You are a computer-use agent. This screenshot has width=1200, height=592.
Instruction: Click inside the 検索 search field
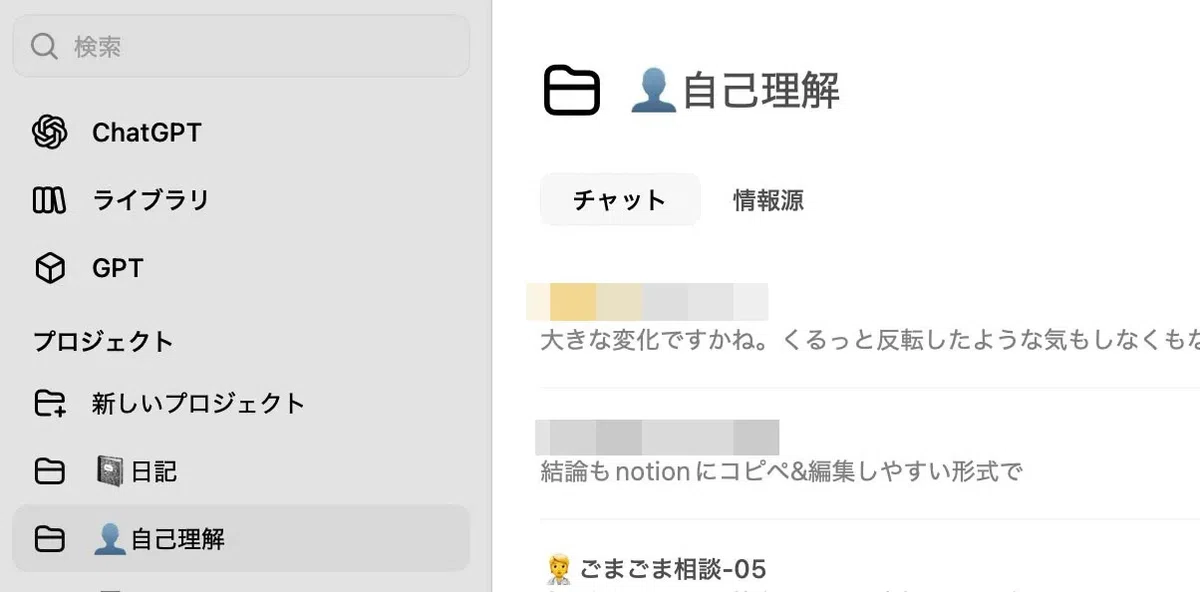tap(241, 46)
